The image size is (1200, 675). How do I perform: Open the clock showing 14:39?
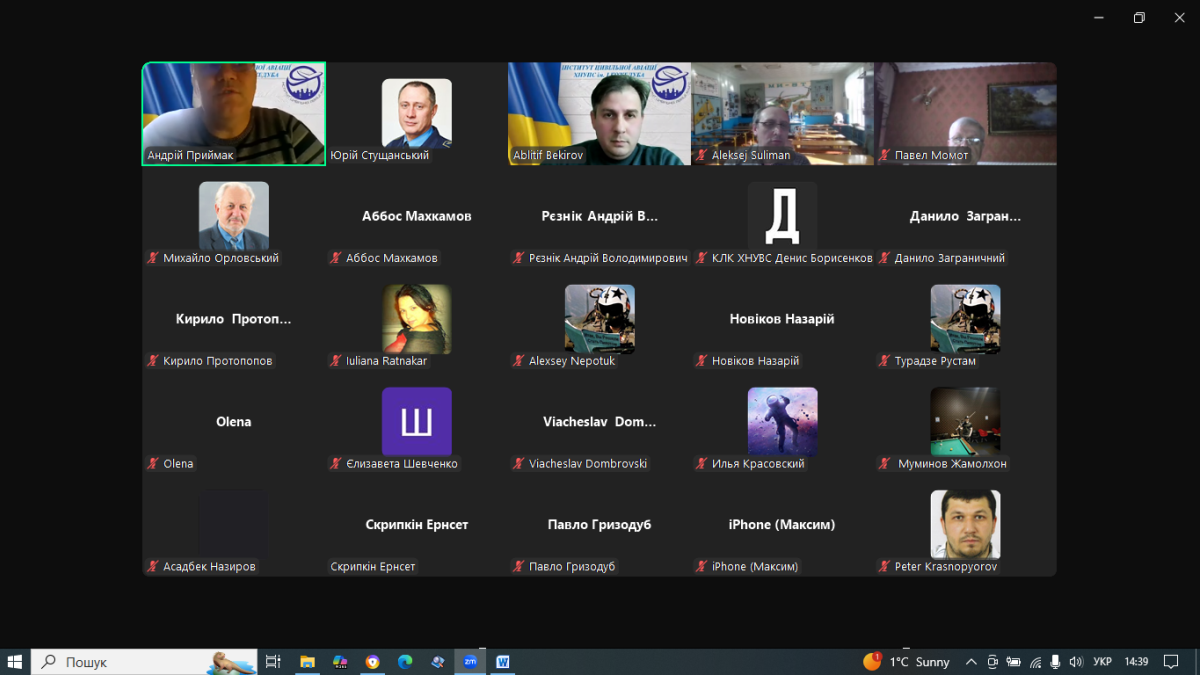click(1137, 662)
